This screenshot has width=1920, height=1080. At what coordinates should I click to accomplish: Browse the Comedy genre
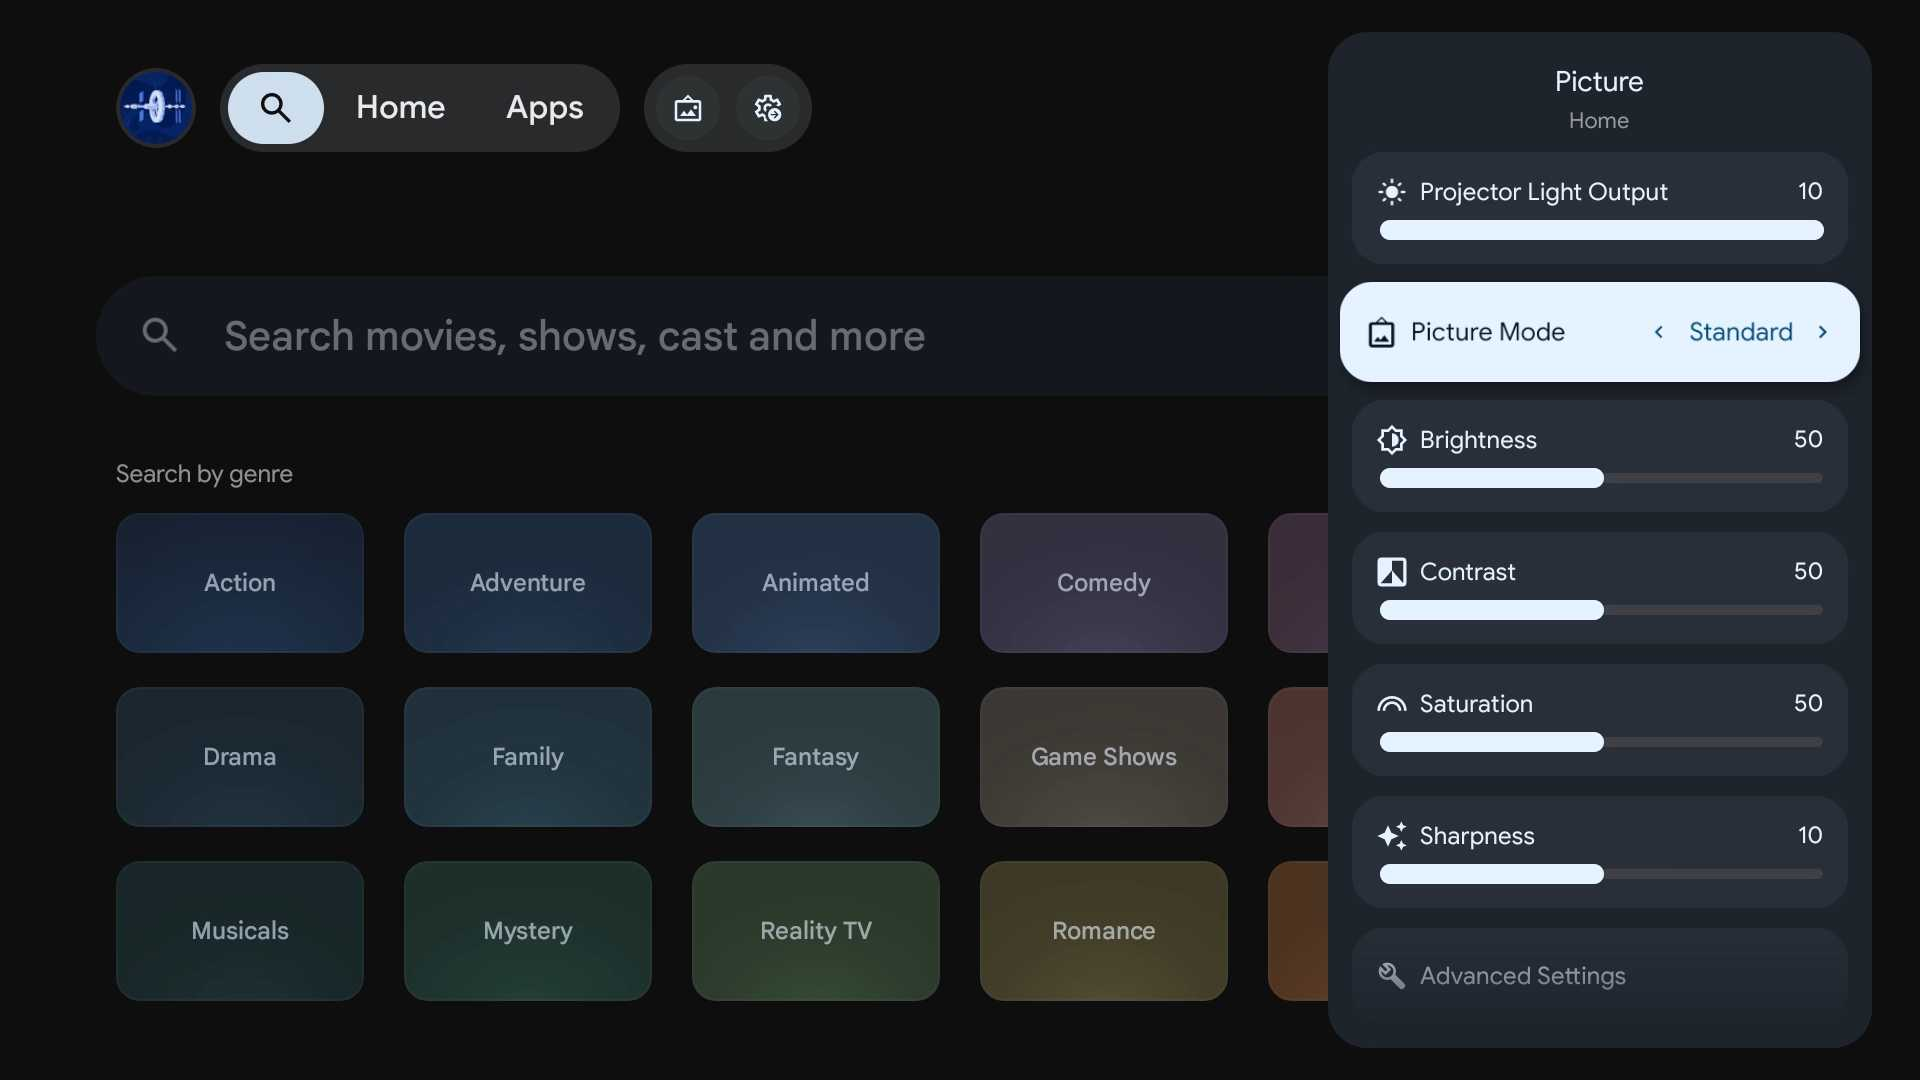(x=1104, y=583)
